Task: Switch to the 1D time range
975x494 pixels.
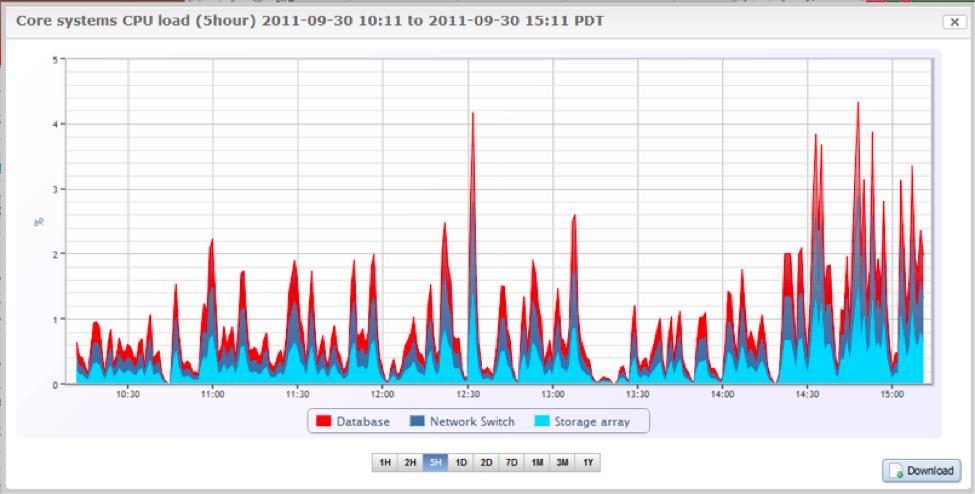Action: (461, 463)
